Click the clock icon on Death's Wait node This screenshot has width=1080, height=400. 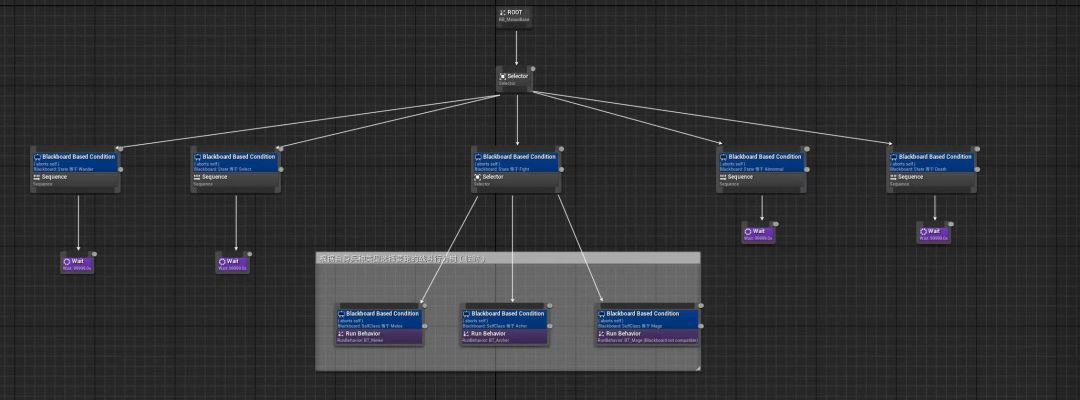pyautogui.click(x=924, y=231)
